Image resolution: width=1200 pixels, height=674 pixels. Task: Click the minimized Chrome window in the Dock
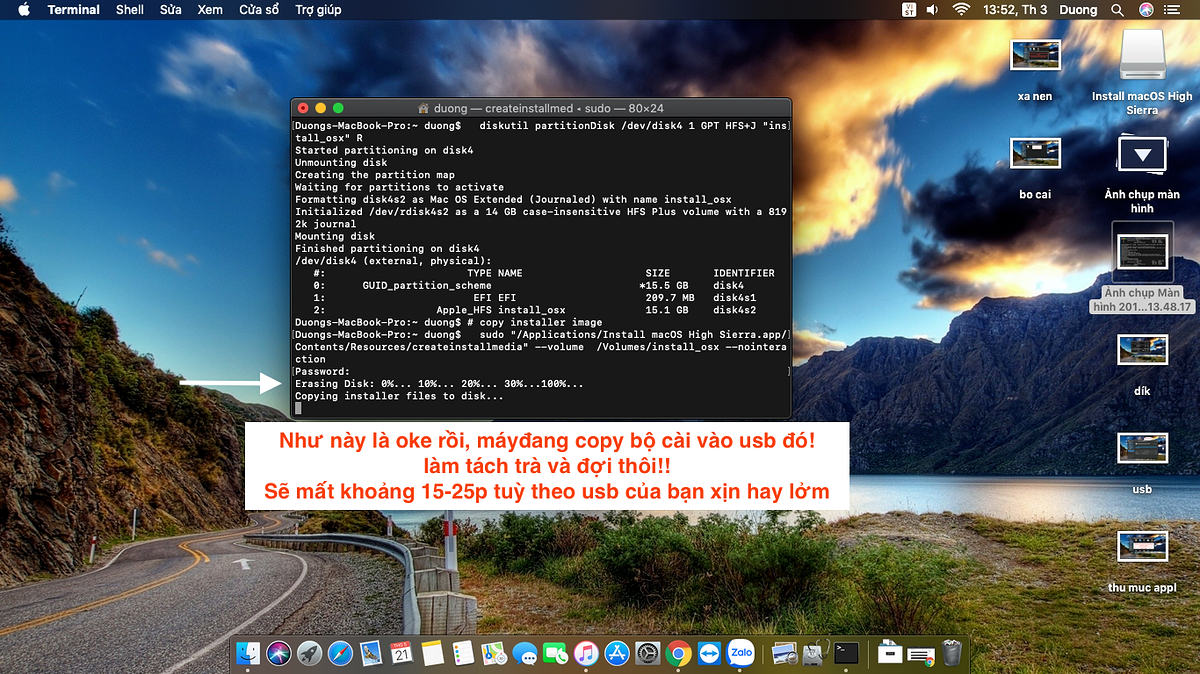click(x=921, y=655)
